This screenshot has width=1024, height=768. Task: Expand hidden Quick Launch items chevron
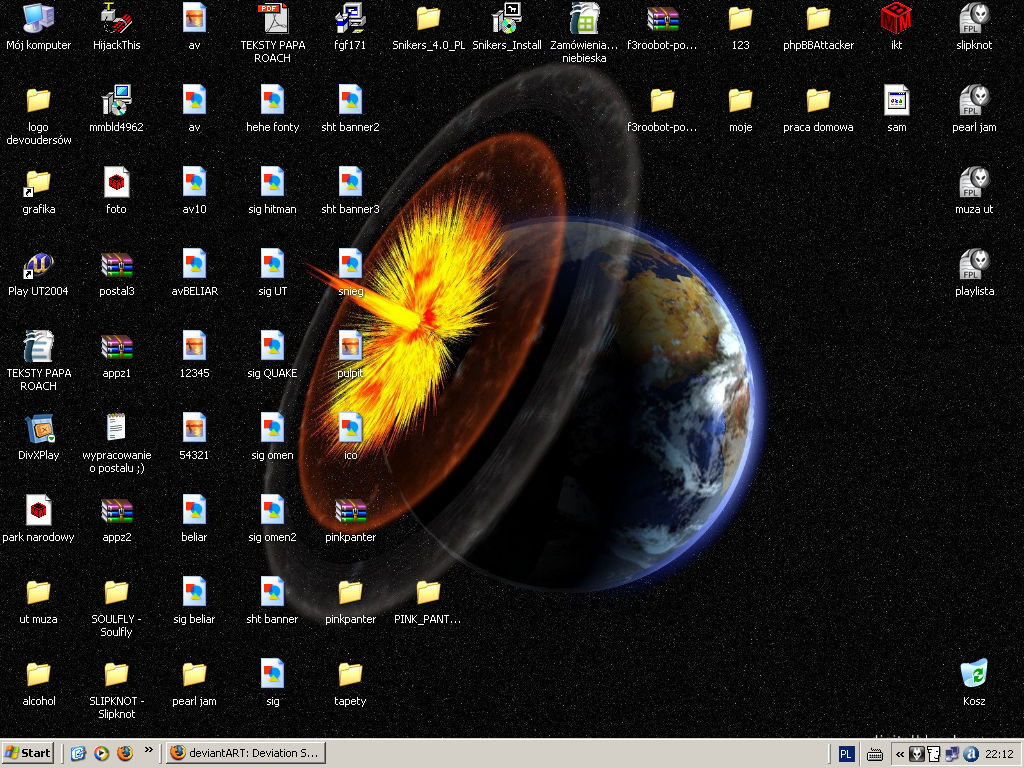(x=149, y=750)
